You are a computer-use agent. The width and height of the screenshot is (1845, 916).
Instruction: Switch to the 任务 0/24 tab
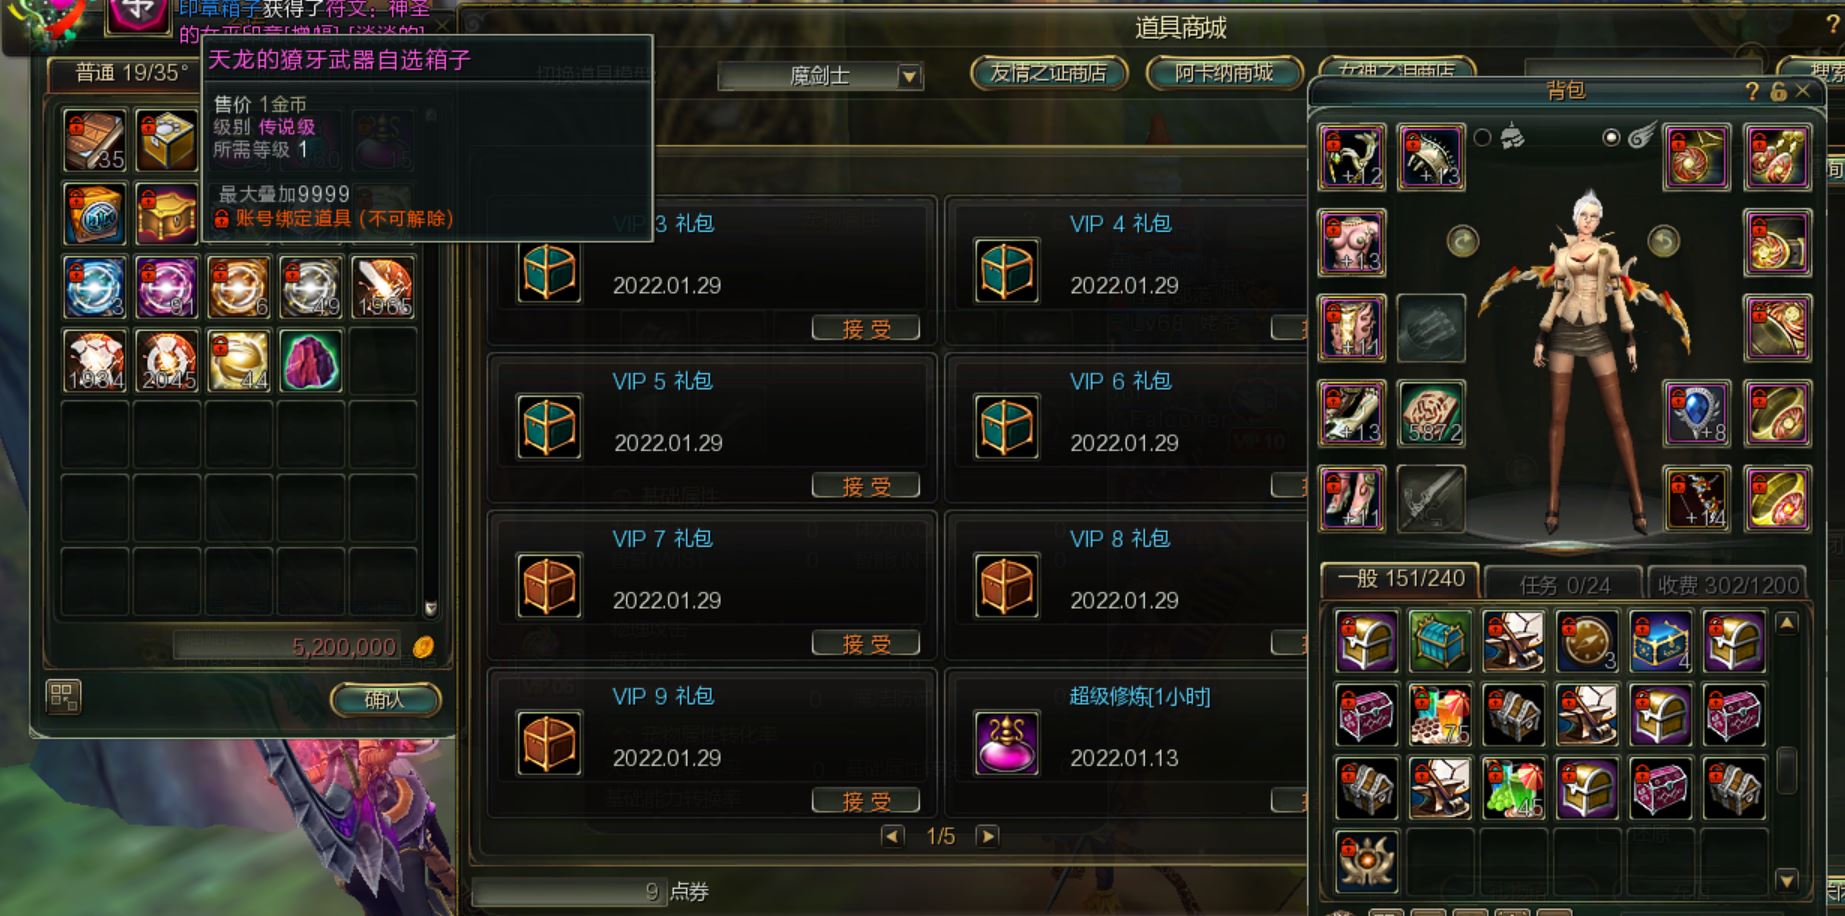pos(1564,584)
